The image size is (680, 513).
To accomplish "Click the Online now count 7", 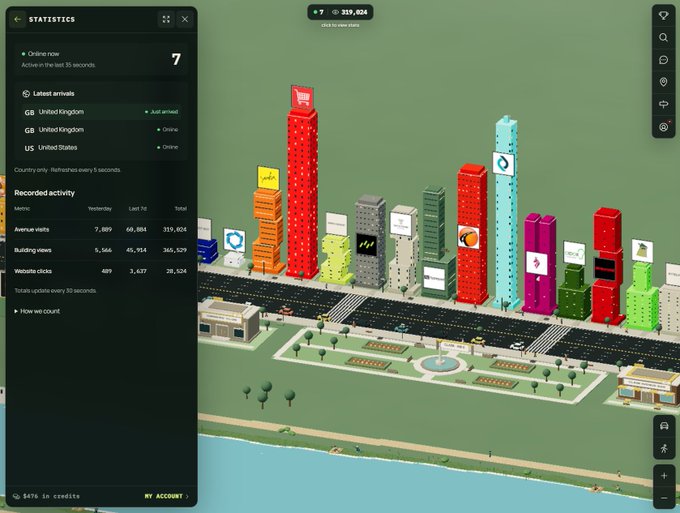I will pos(176,59).
